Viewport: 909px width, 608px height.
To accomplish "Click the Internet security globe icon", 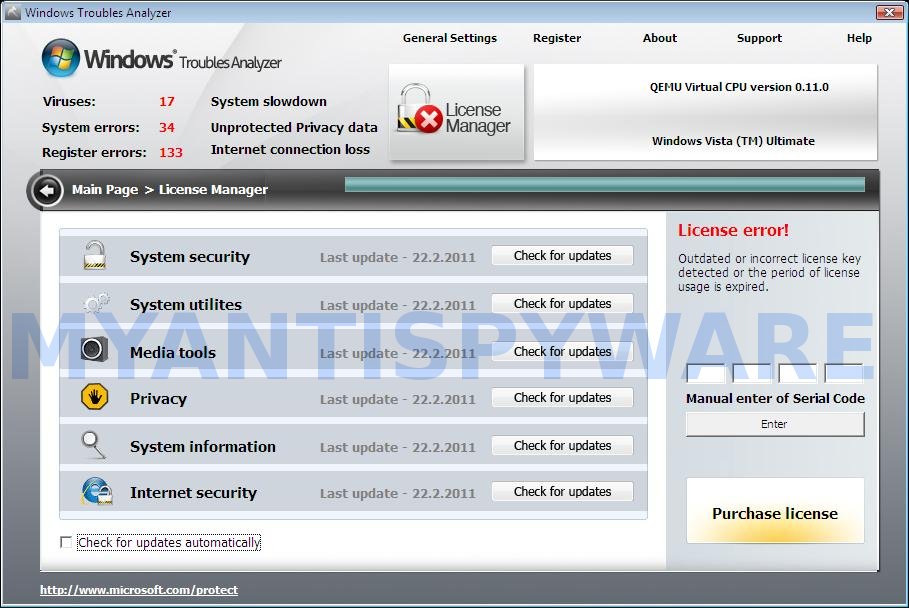I will pos(96,492).
